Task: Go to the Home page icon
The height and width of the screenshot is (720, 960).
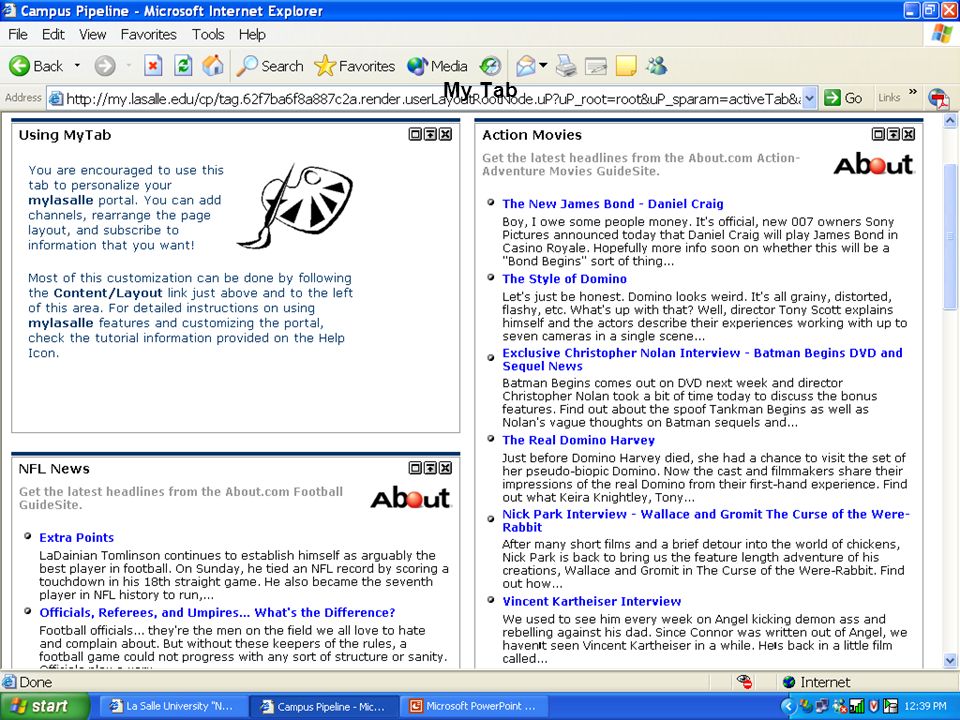Action: (213, 66)
